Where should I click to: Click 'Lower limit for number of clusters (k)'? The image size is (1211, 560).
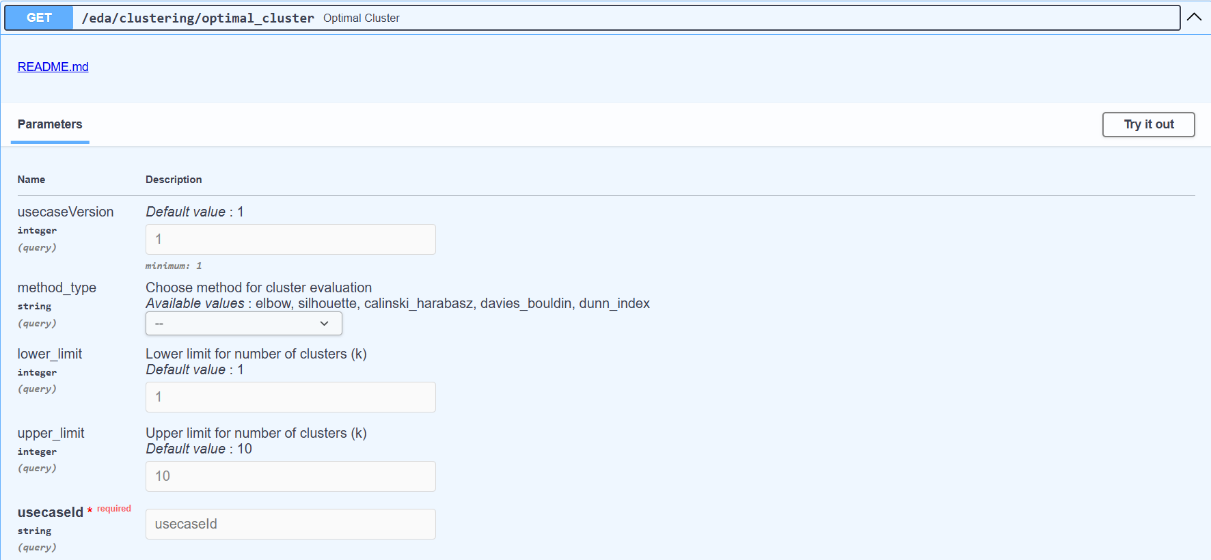(257, 354)
